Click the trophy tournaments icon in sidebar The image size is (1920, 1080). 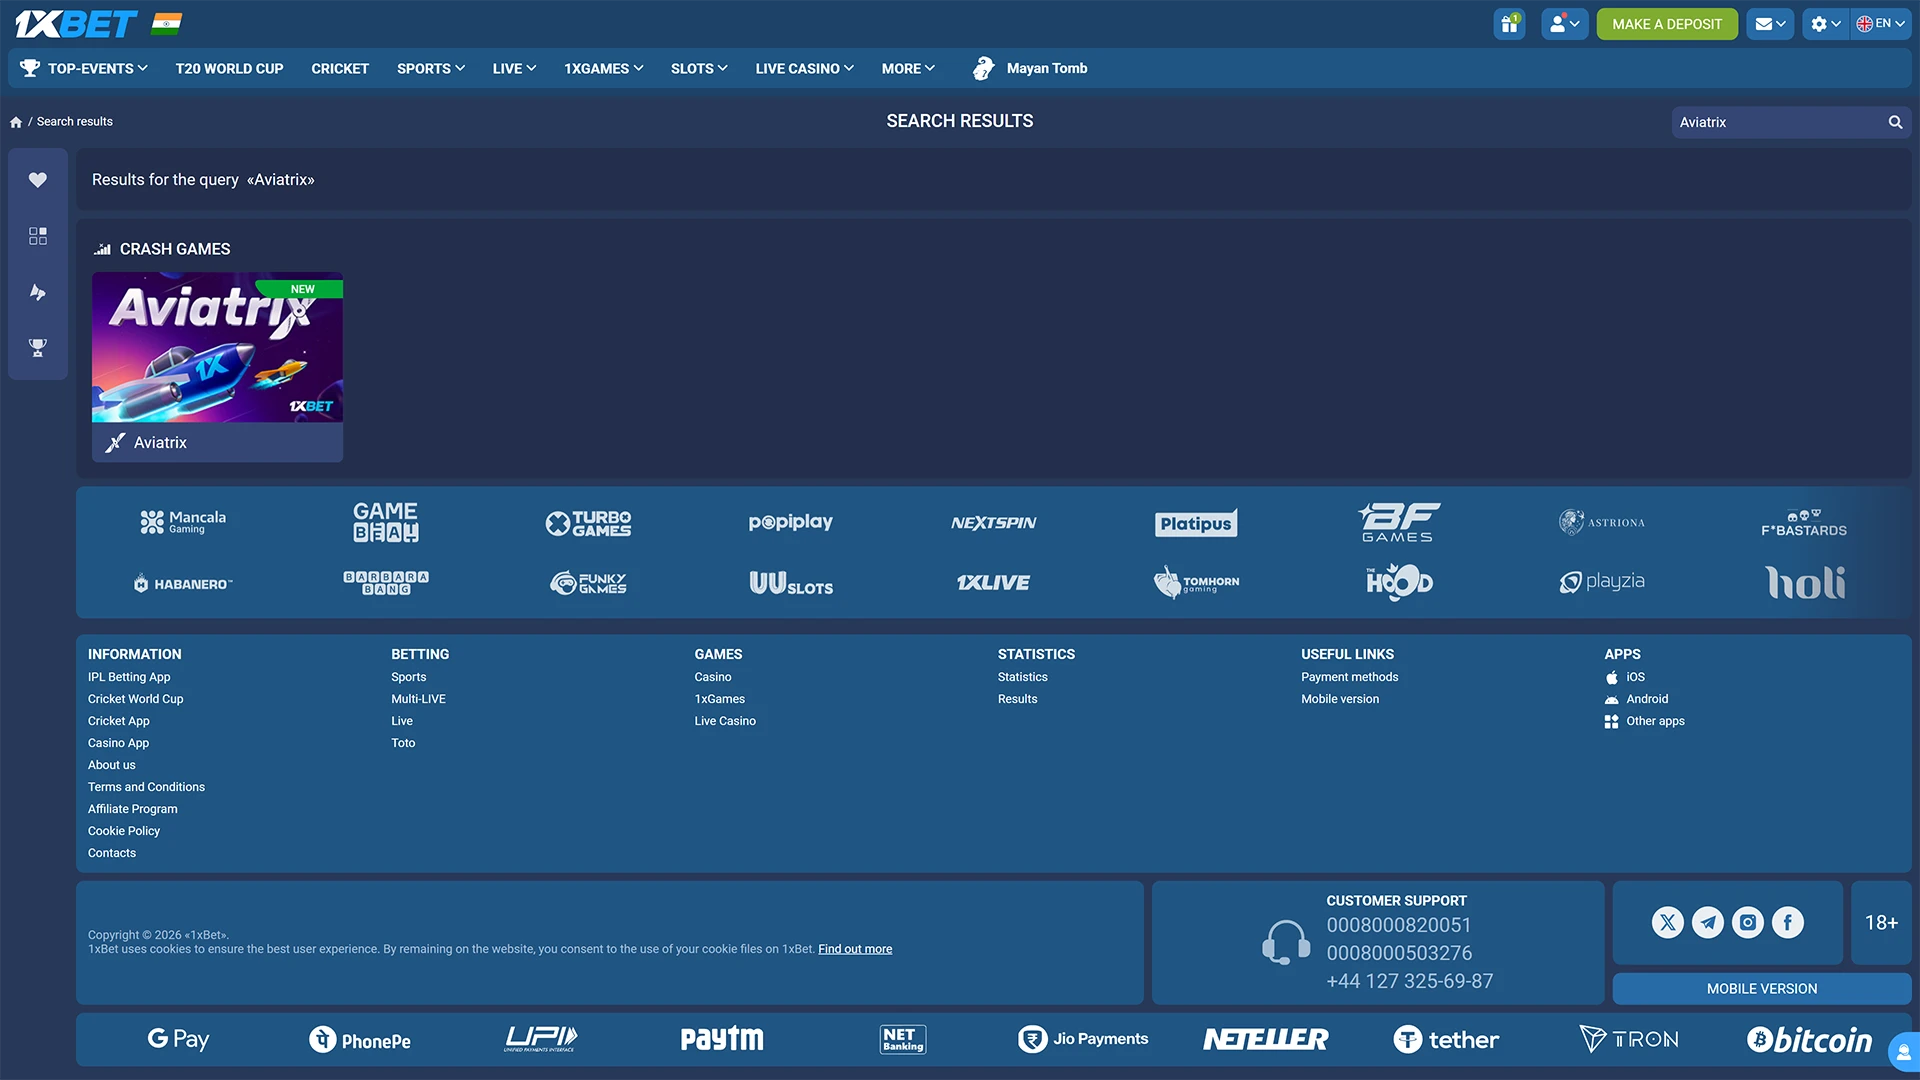38,348
